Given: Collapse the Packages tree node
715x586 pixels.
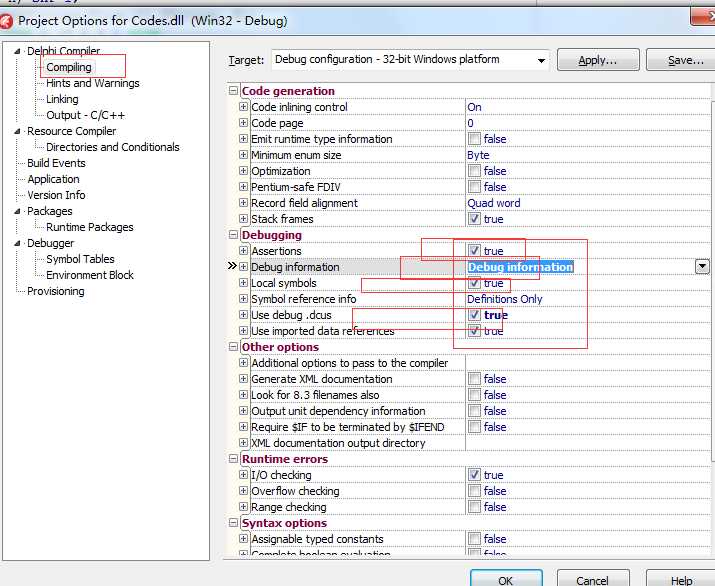Looking at the screenshot, I should (x=17, y=211).
